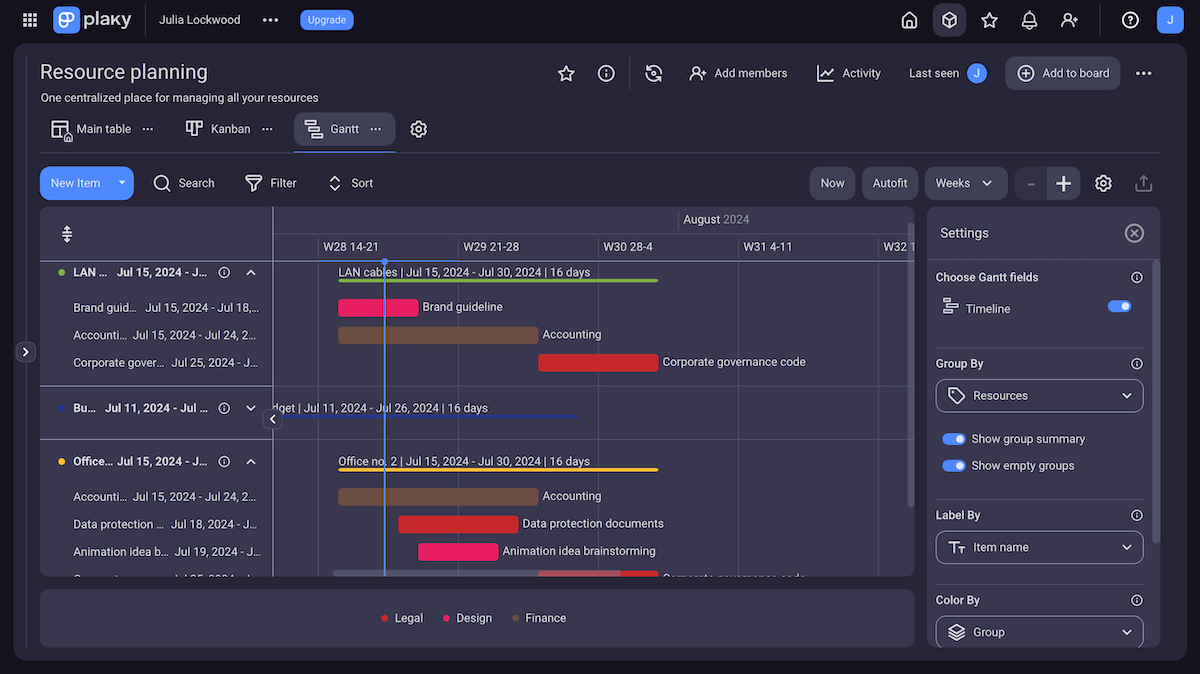1200x674 pixels.
Task: Open the Group By Resources dropdown
Action: (x=1039, y=396)
